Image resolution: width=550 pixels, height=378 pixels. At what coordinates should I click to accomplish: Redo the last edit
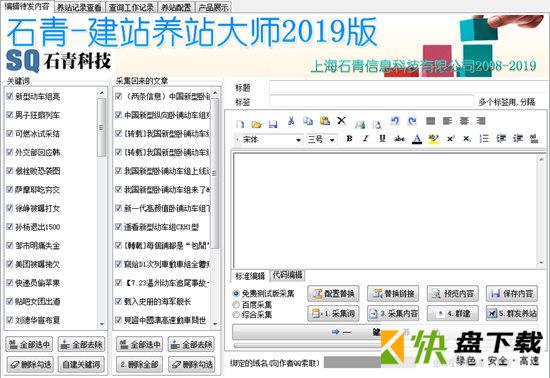point(412,121)
